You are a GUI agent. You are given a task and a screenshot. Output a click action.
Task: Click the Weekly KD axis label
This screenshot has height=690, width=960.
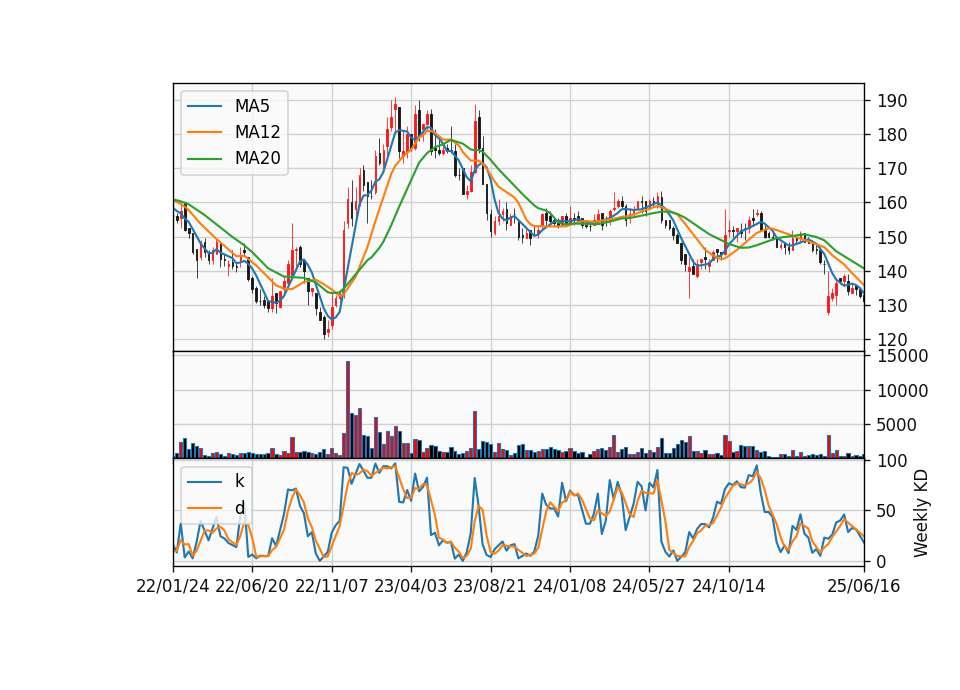point(921,513)
